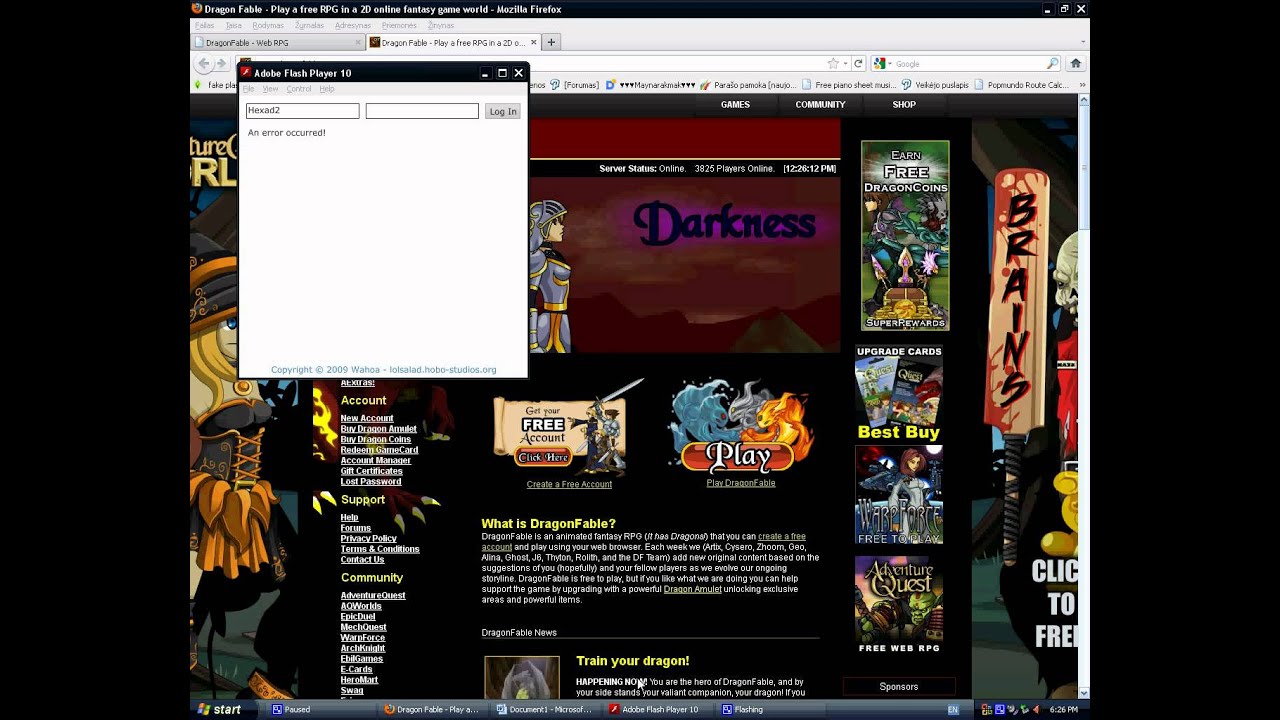The image size is (1280, 720).
Task: Click 'Lost Password' sidebar link
Action: point(371,482)
